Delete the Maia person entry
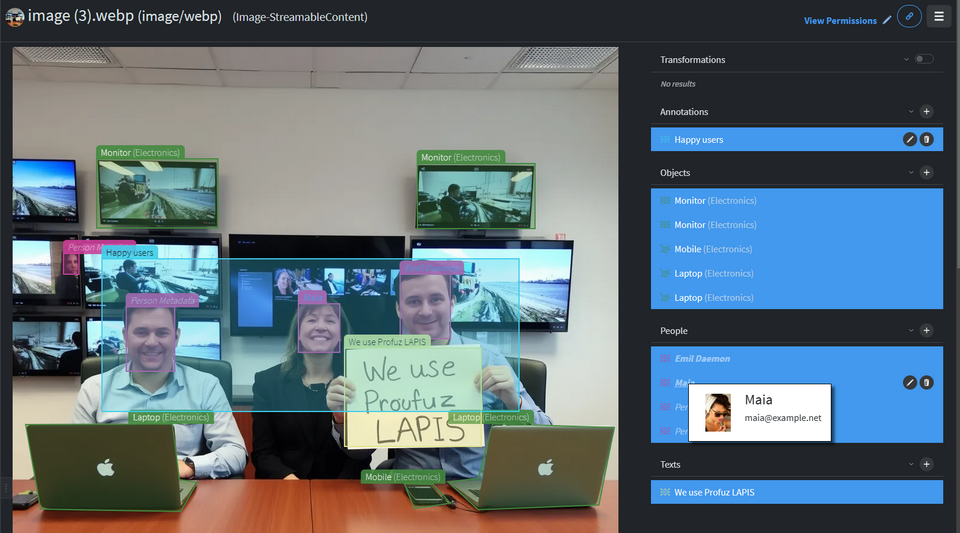960x533 pixels. tap(927, 382)
